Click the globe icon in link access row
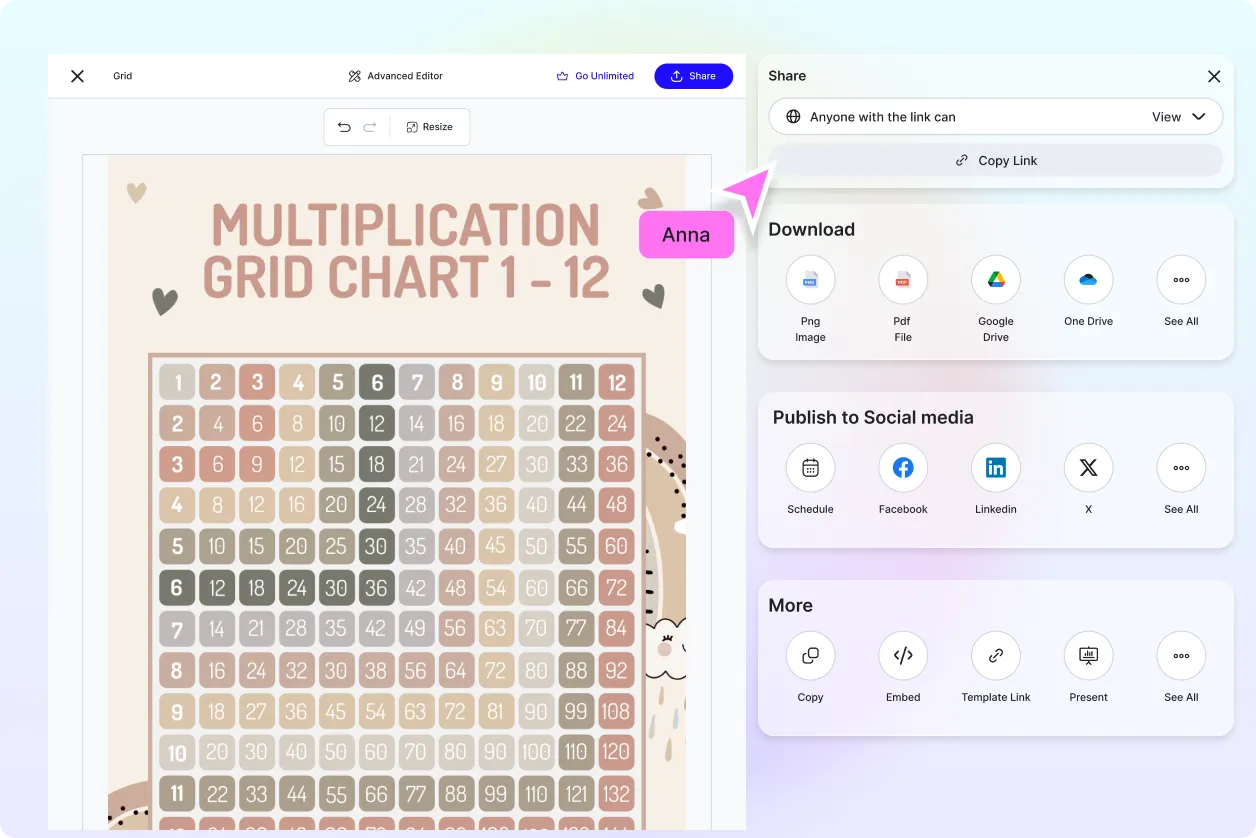This screenshot has height=838, width=1256. [x=793, y=117]
